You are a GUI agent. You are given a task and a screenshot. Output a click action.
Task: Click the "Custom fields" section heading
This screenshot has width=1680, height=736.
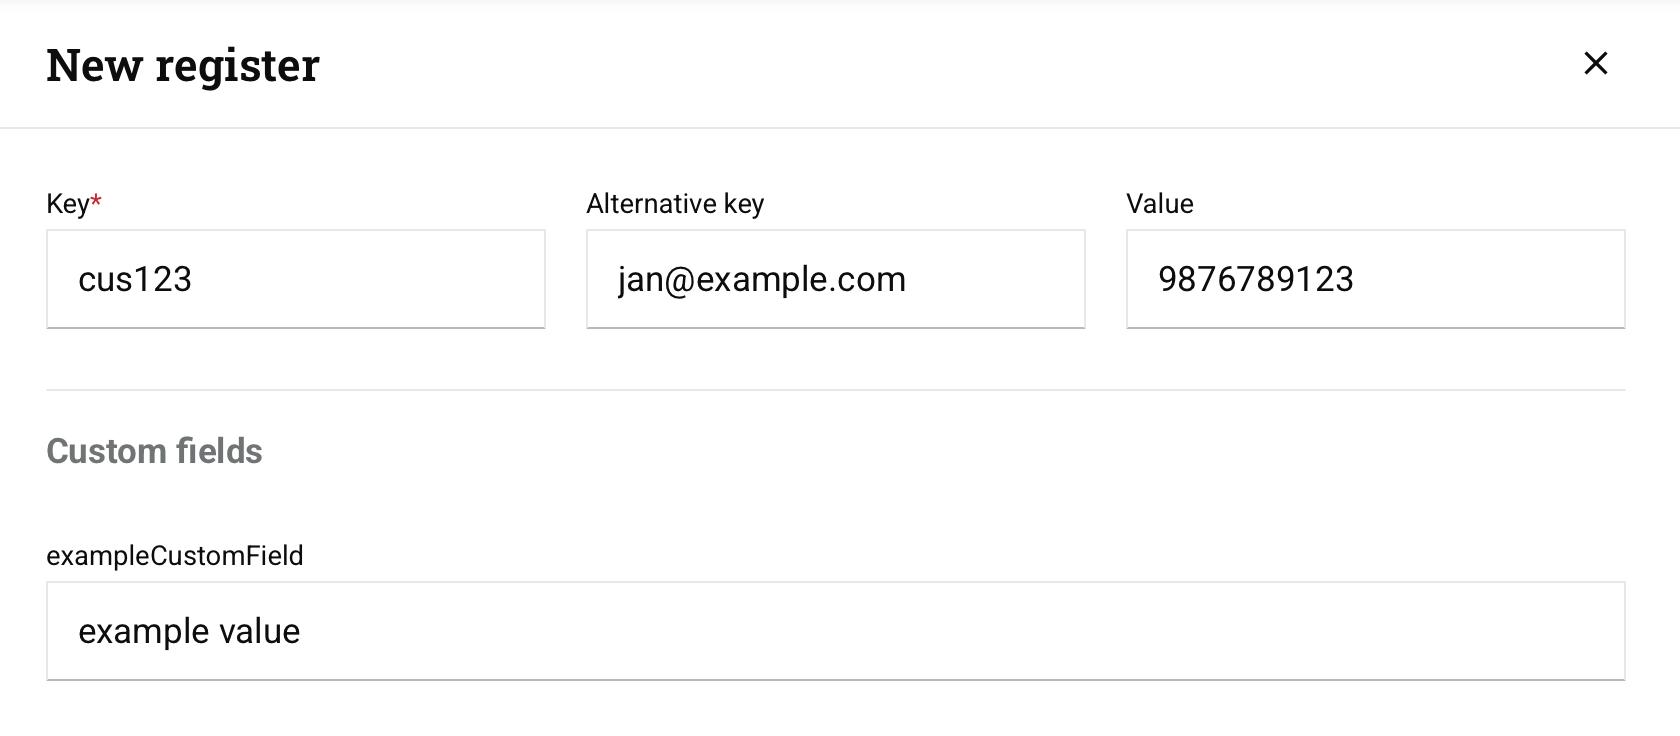tap(154, 451)
